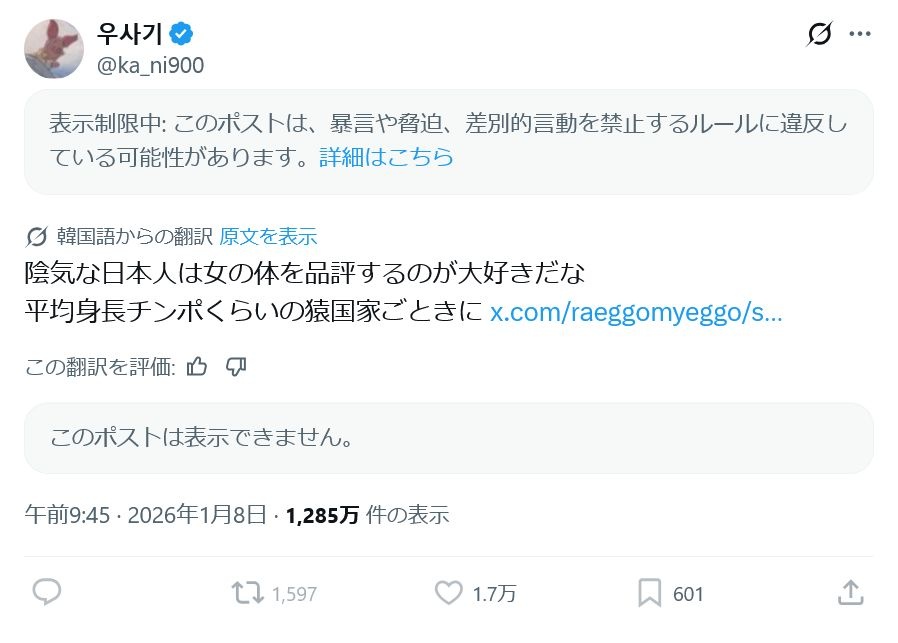Bookmark the post showing 601
Viewport: 898px width, 643px height.
pos(650,593)
